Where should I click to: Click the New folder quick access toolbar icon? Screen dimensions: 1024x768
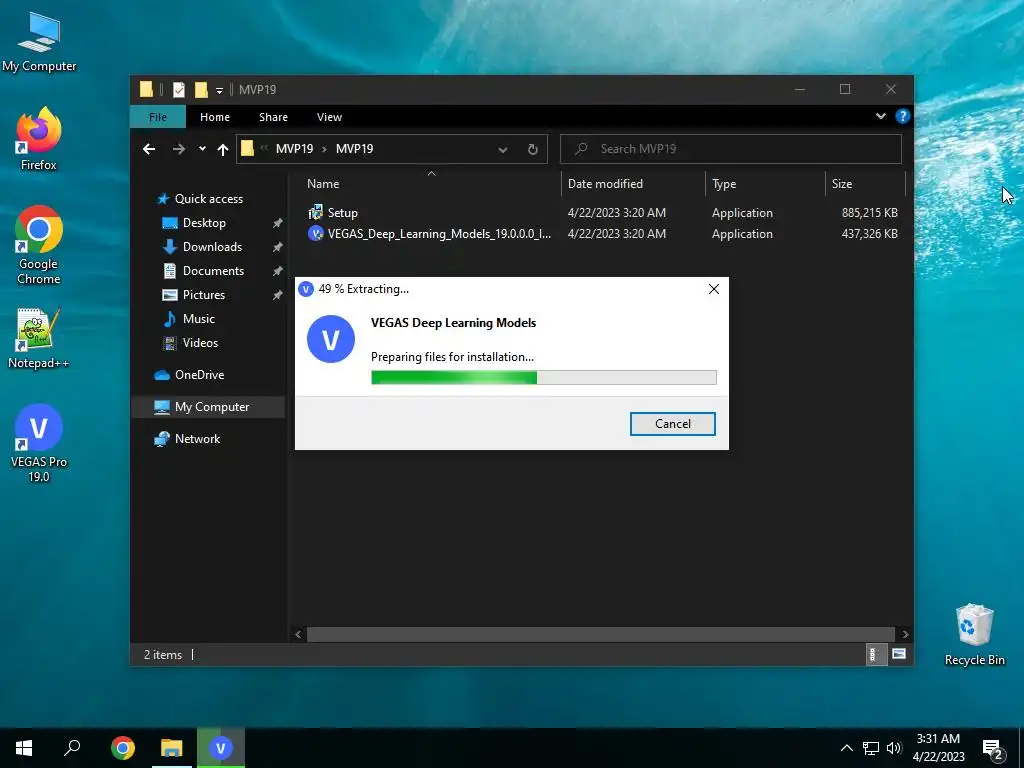click(201, 89)
